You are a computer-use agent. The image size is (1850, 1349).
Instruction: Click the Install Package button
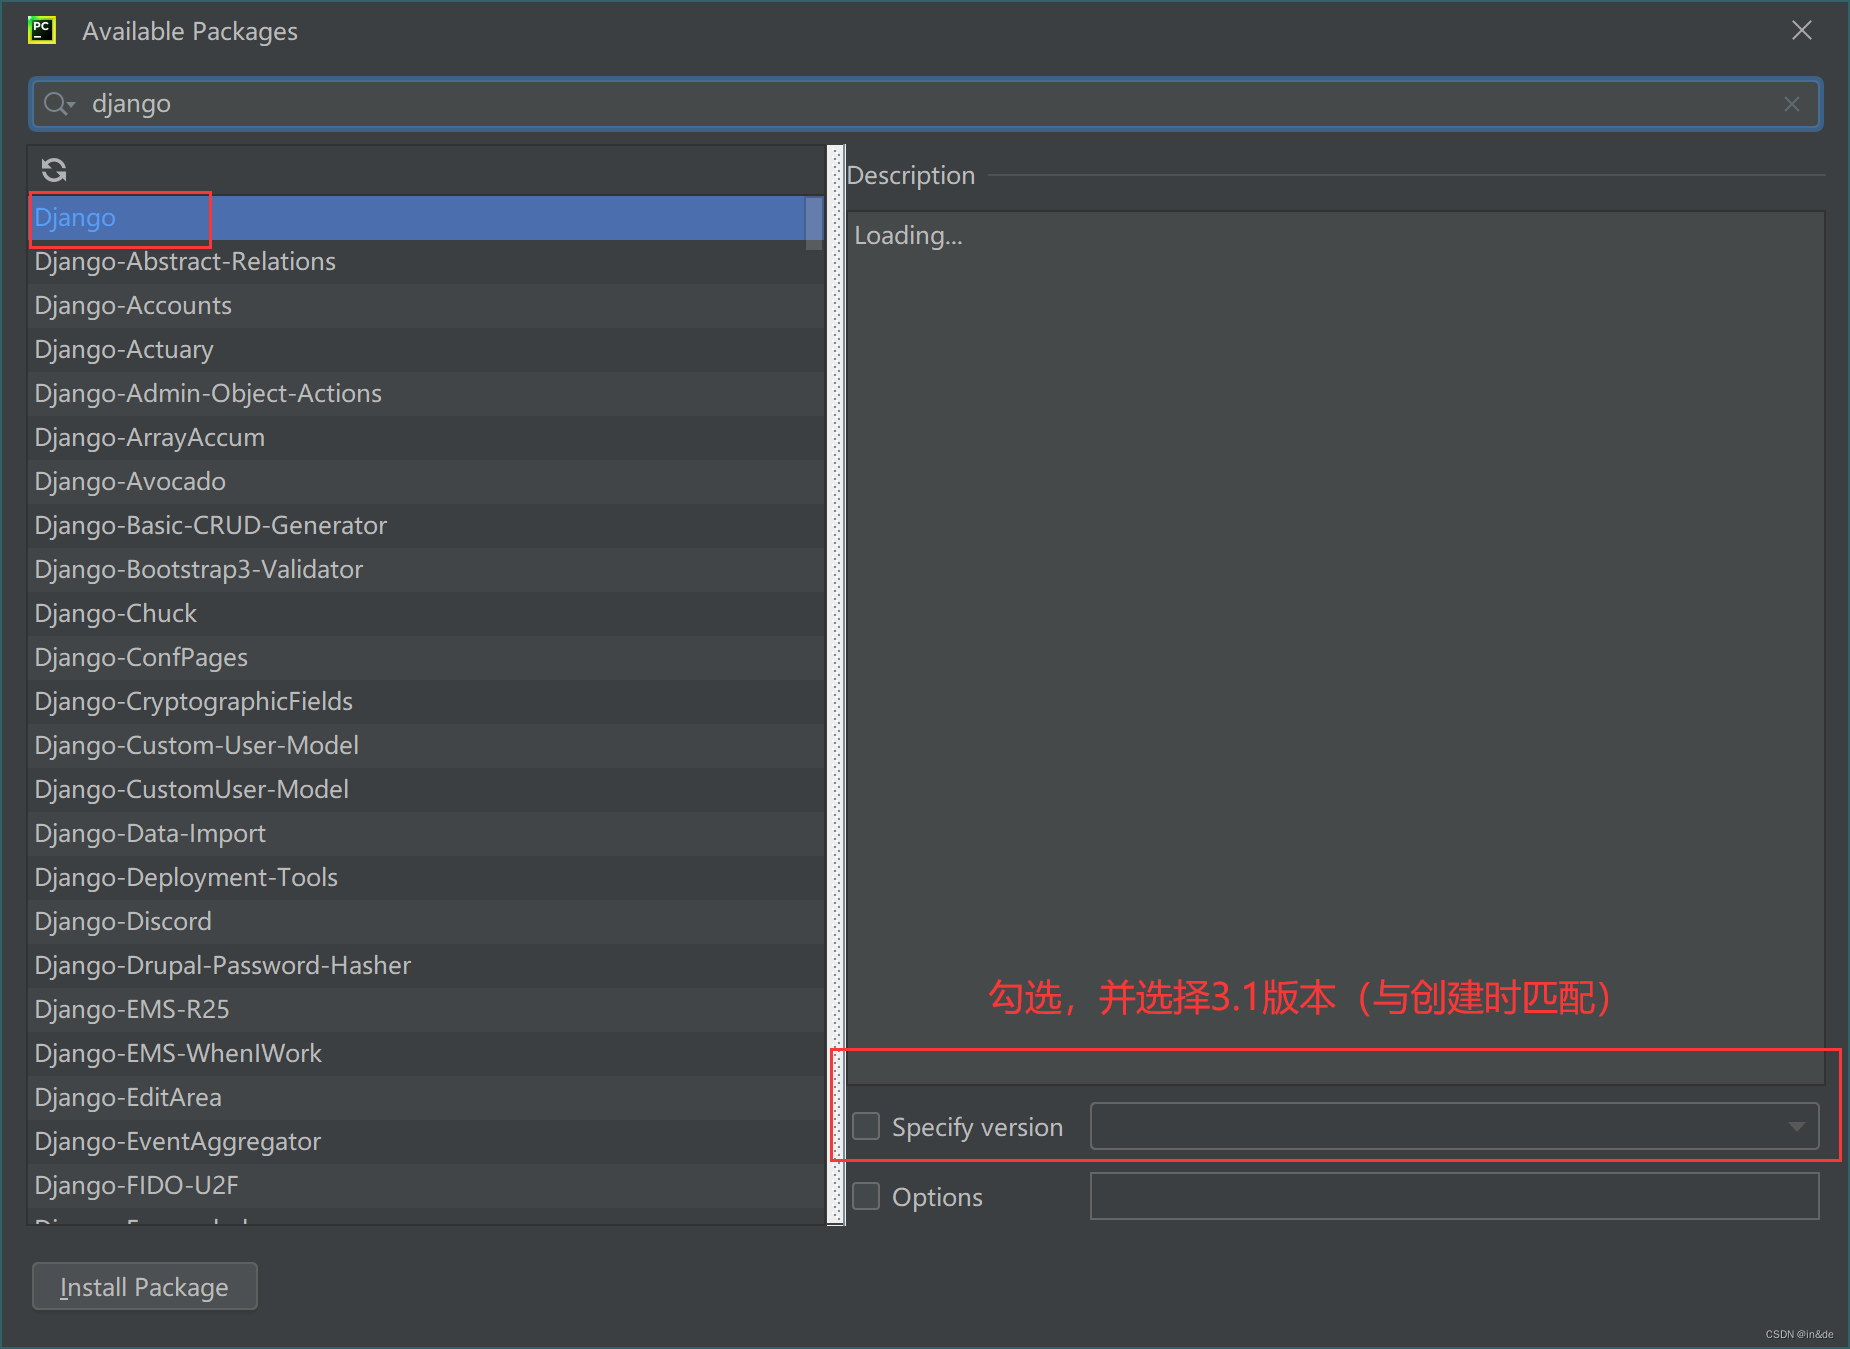point(144,1286)
